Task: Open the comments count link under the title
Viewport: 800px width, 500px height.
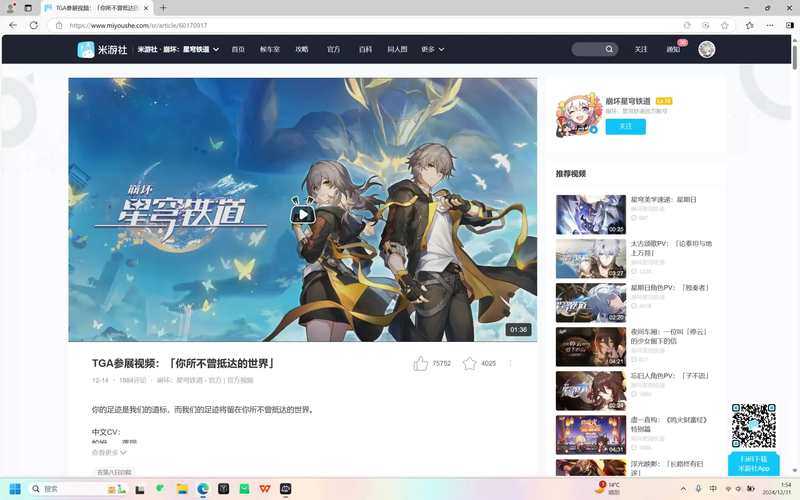Action: [x=132, y=380]
